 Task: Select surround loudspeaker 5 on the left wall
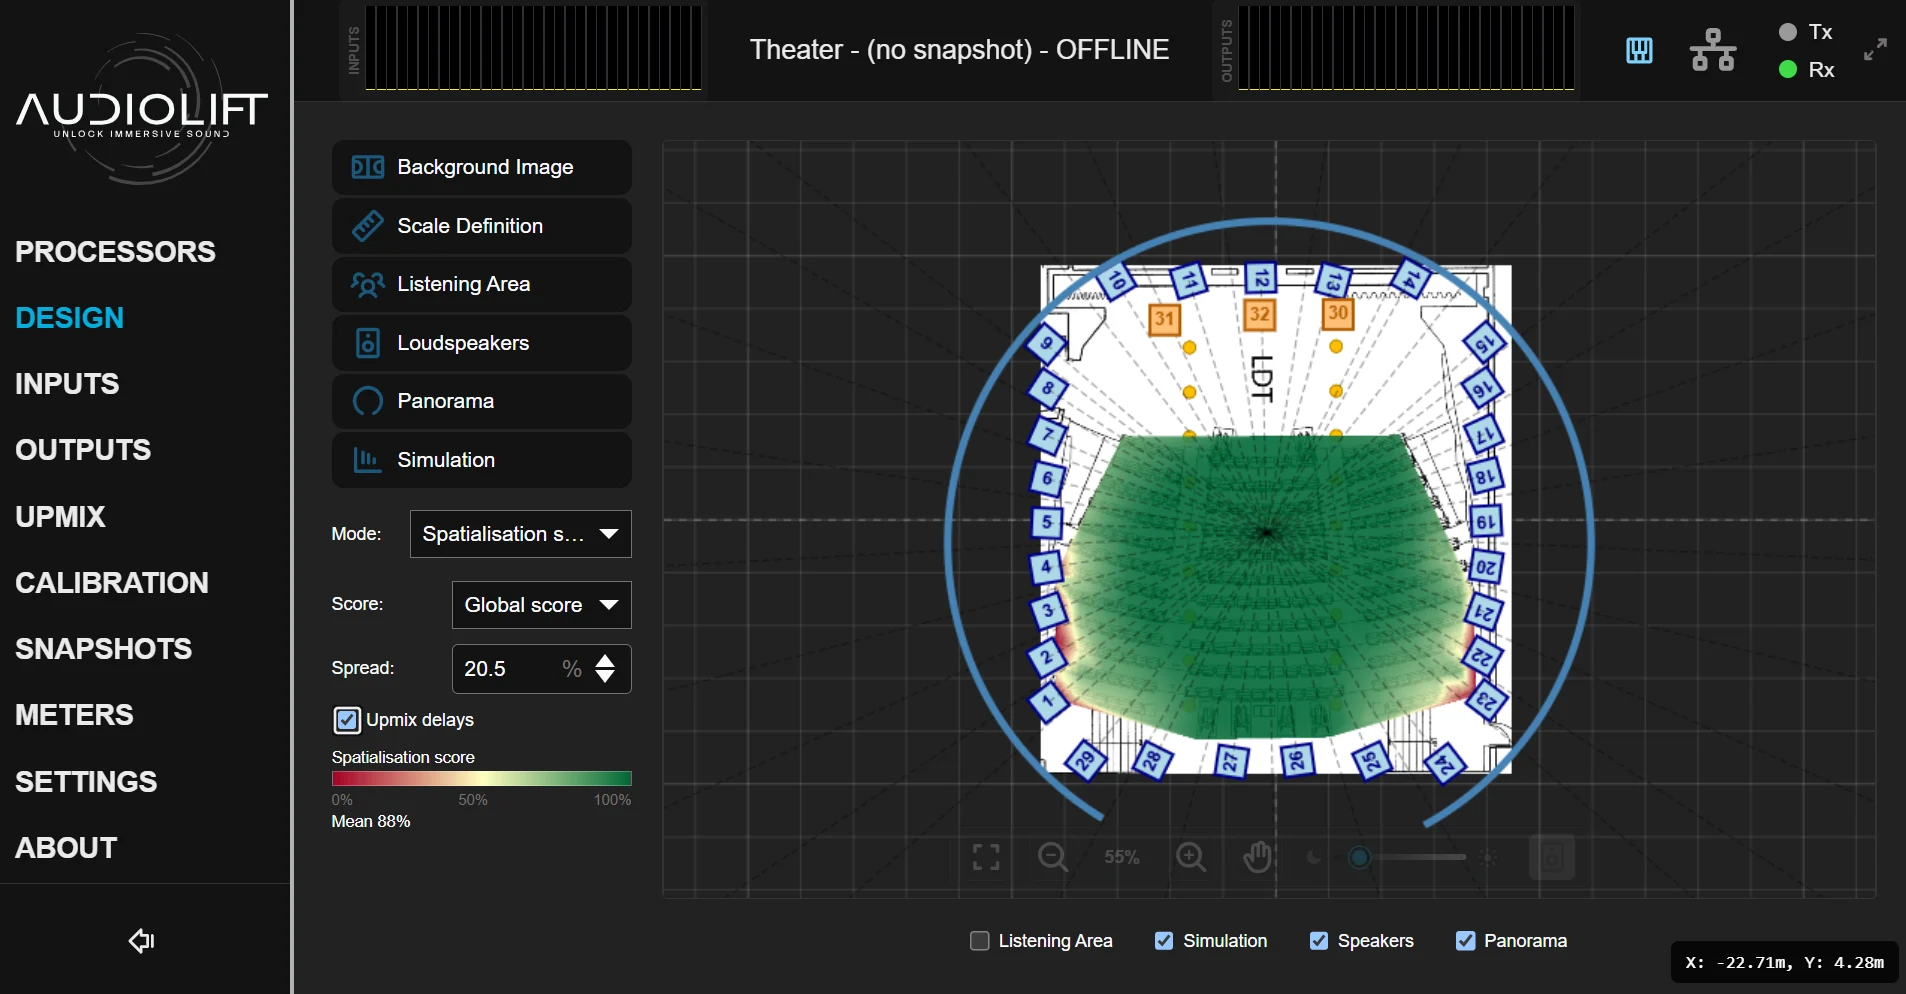[x=1047, y=522]
